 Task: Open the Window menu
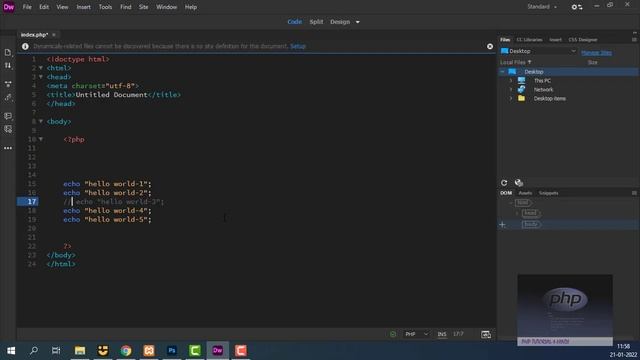point(167,7)
